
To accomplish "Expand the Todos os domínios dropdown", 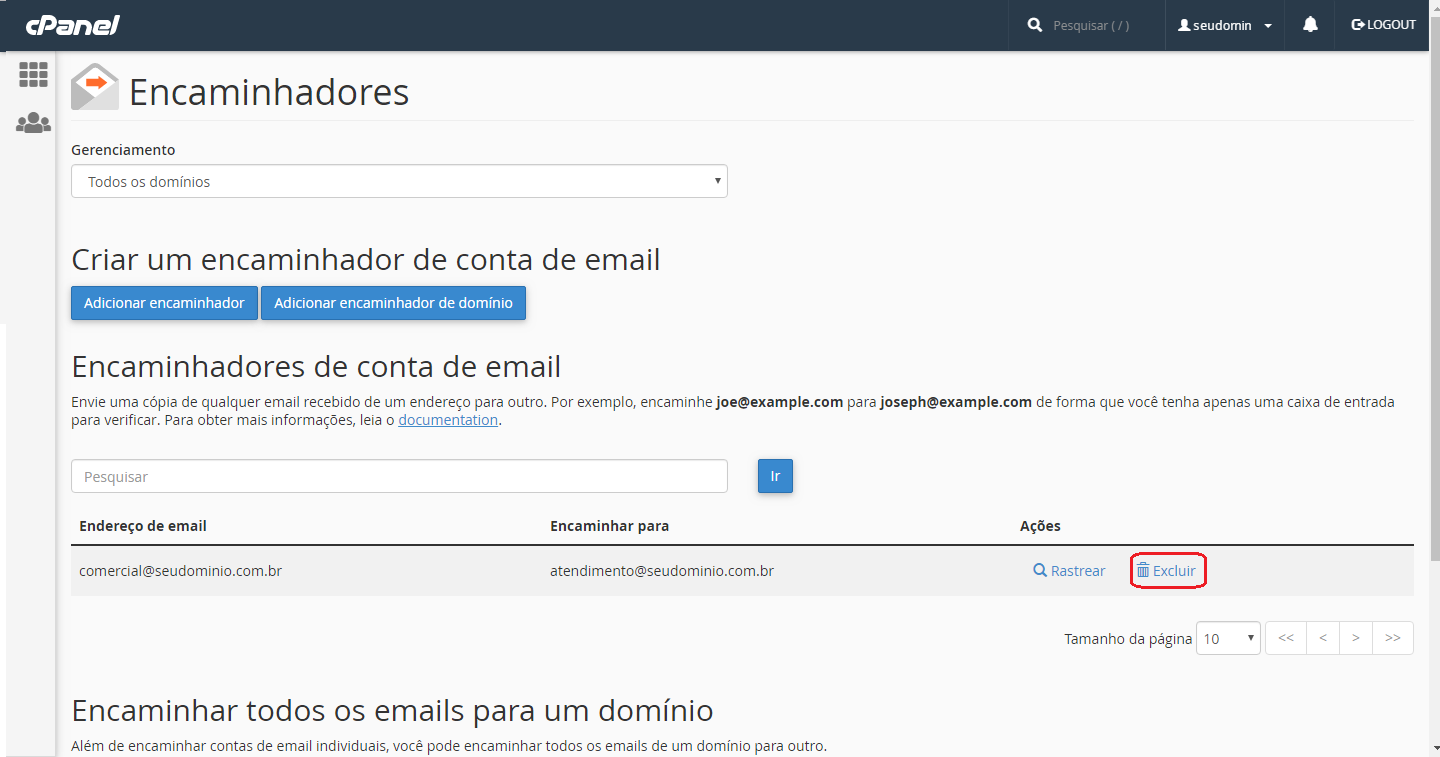I will click(x=399, y=182).
